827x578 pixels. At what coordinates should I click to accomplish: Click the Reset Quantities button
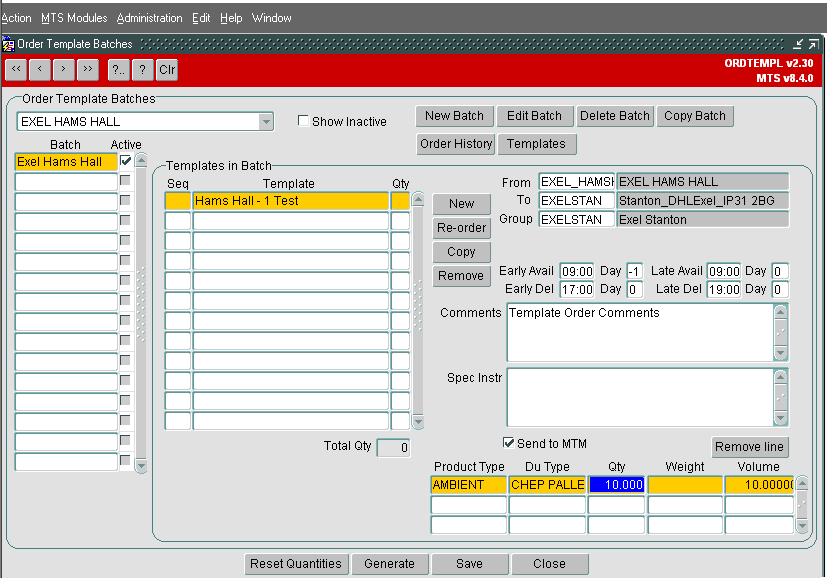click(296, 564)
